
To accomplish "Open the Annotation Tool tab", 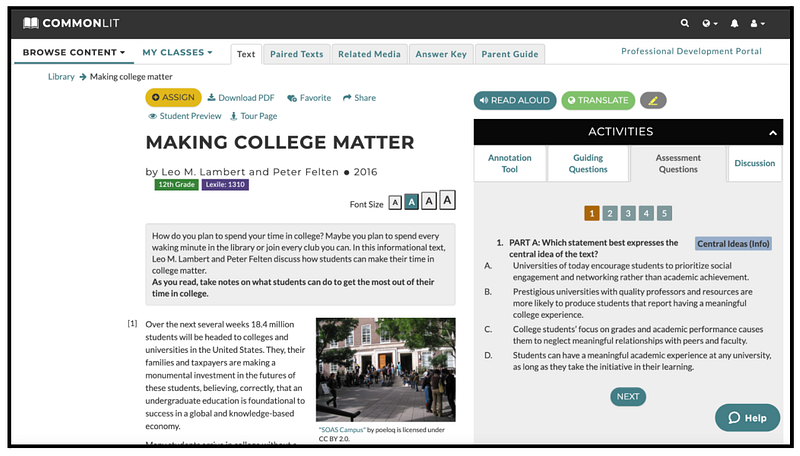I will click(x=510, y=164).
